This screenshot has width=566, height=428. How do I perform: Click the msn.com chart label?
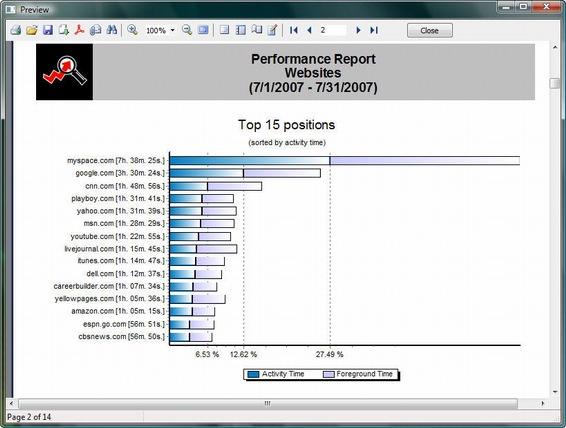124,223
